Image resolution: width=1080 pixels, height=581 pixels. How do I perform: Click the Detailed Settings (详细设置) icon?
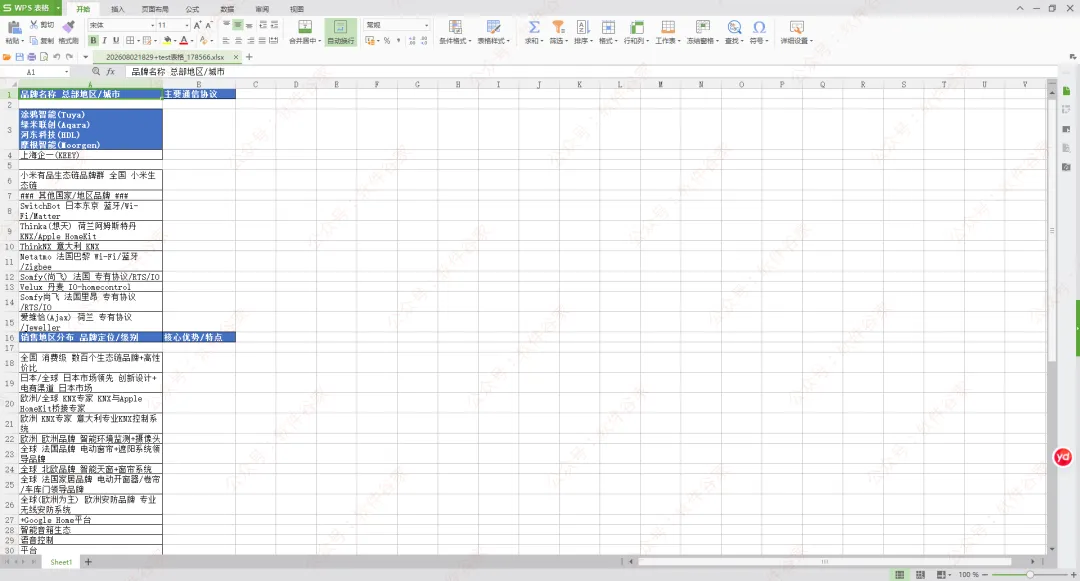(797, 27)
